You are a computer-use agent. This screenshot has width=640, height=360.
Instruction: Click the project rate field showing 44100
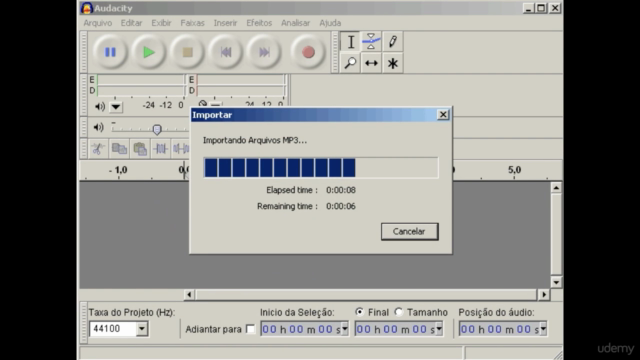coord(113,329)
